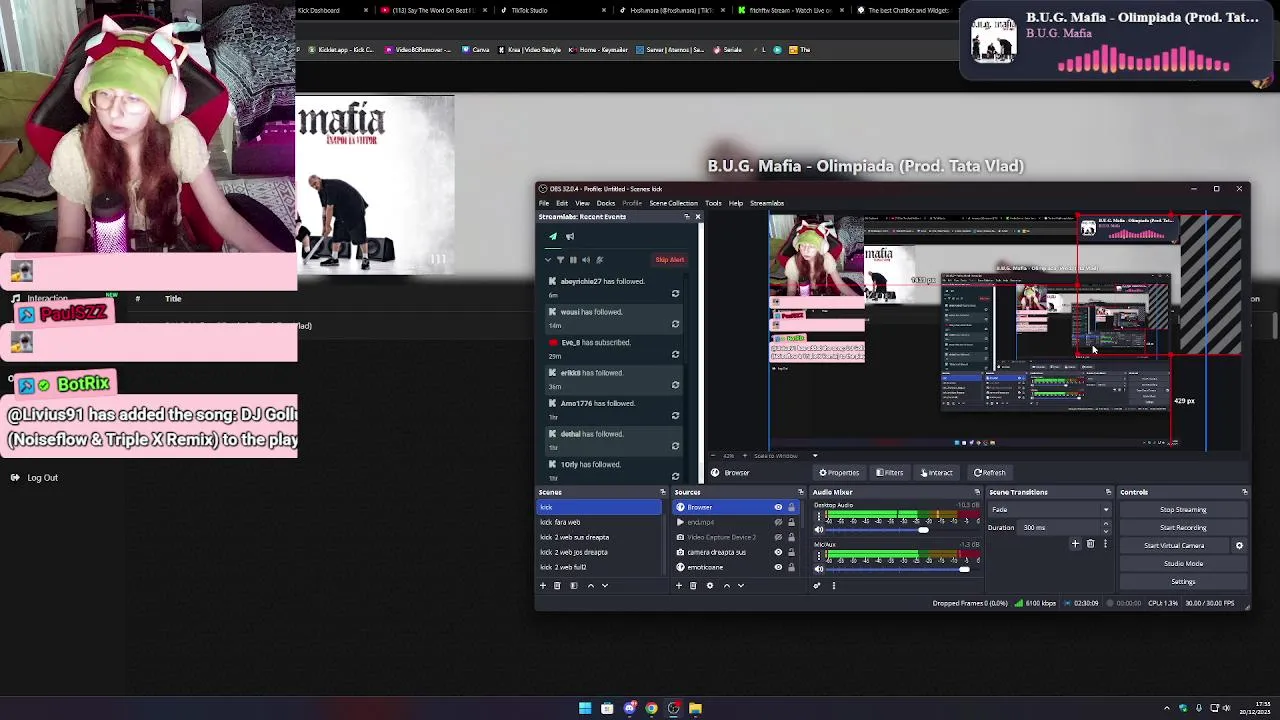Open the Fade transition dropdown
The image size is (1280, 720).
click(x=1050, y=510)
